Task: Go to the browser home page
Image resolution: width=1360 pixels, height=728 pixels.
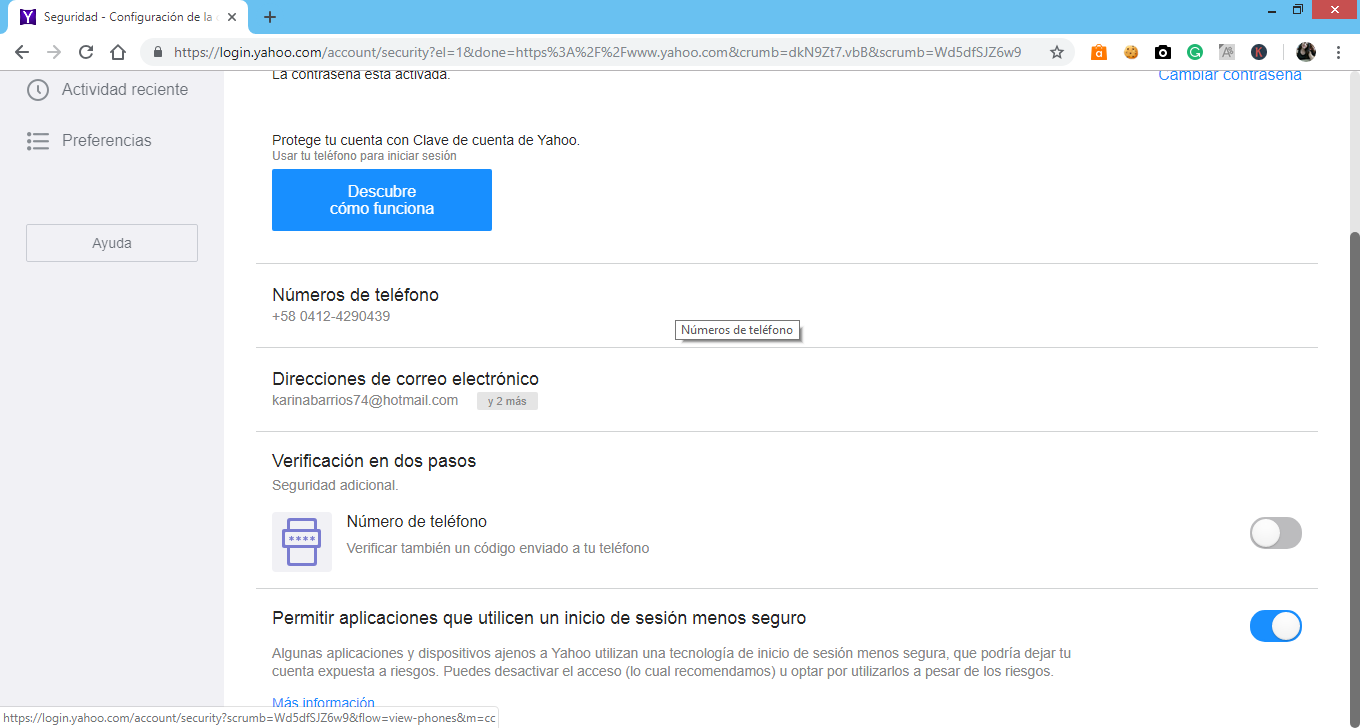Action: [118, 52]
